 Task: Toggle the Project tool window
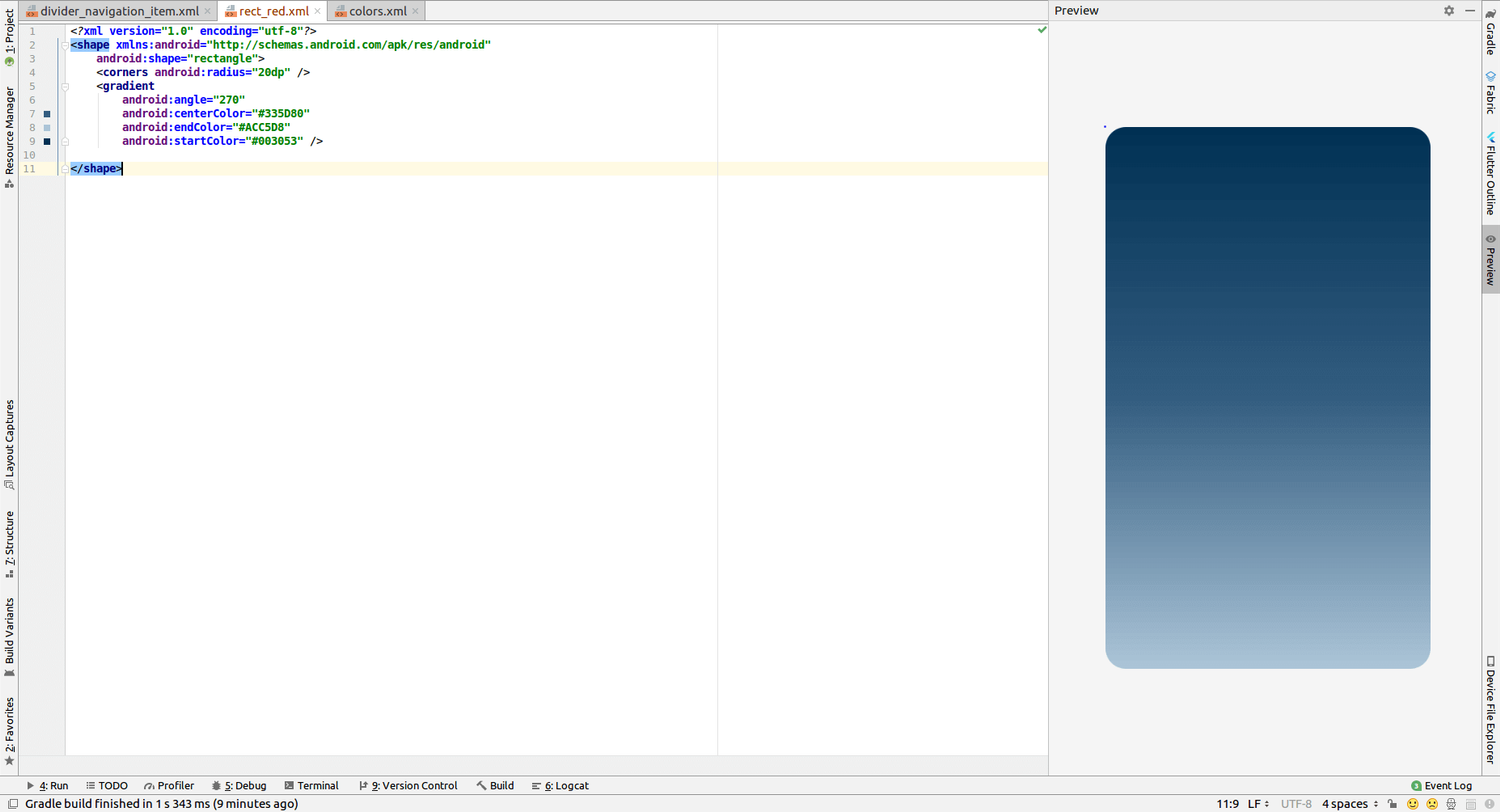click(9, 40)
